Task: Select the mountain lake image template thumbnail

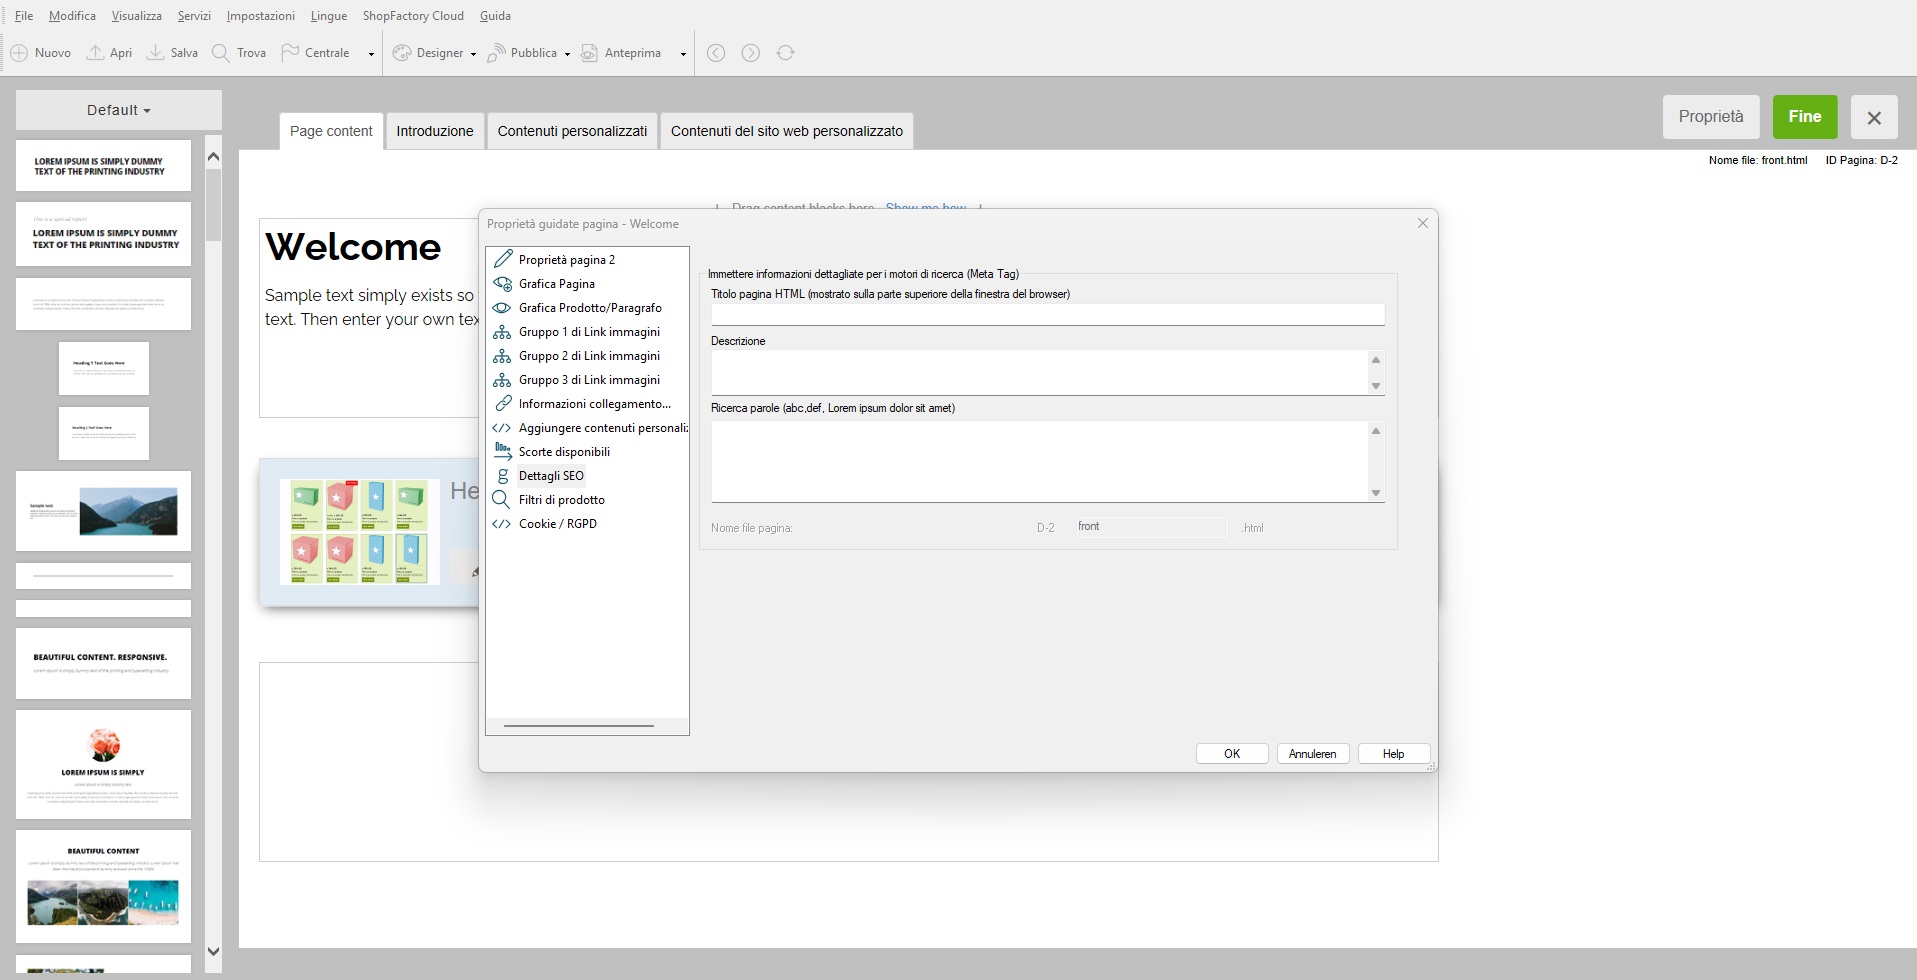Action: click(103, 511)
